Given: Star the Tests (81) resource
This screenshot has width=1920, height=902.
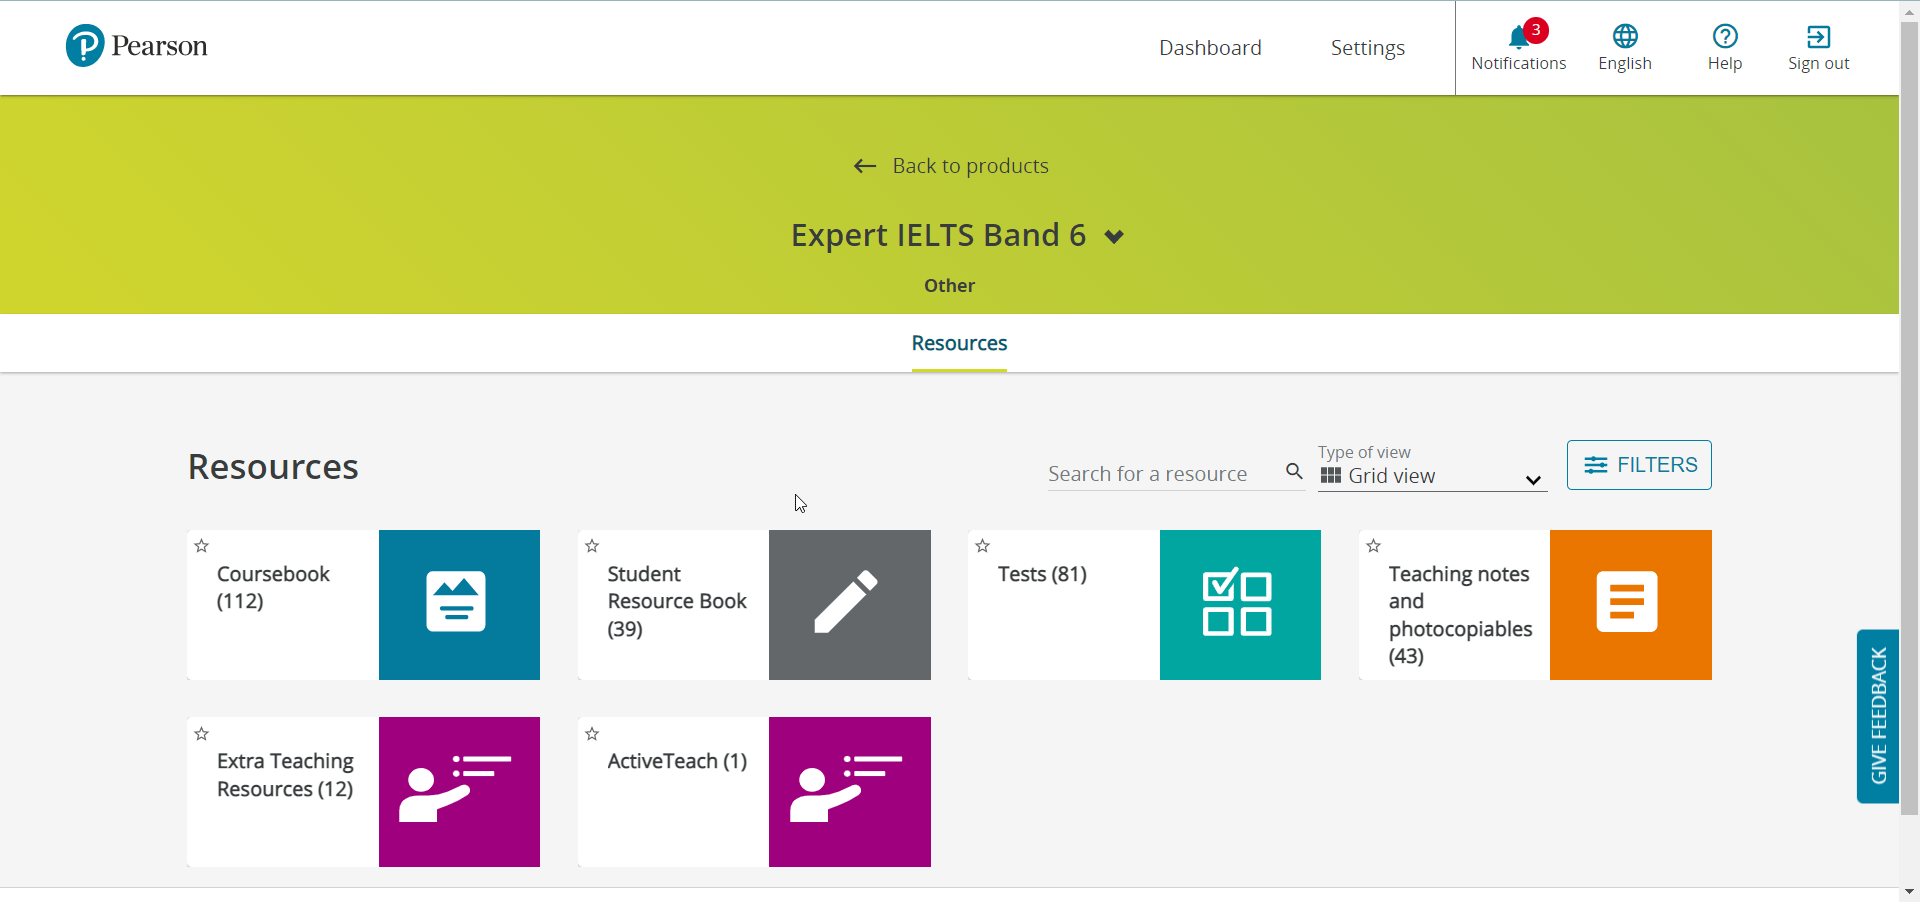Looking at the screenshot, I should click(x=982, y=546).
